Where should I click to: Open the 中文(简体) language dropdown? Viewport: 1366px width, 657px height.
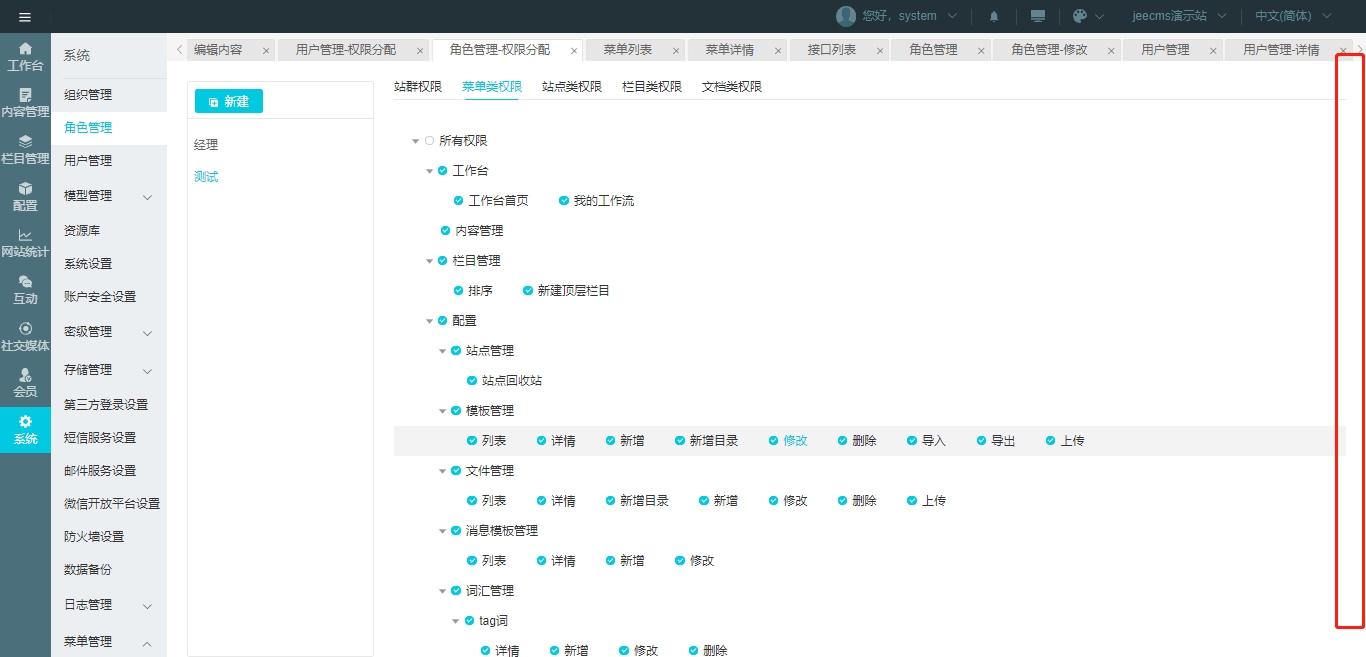(1293, 16)
